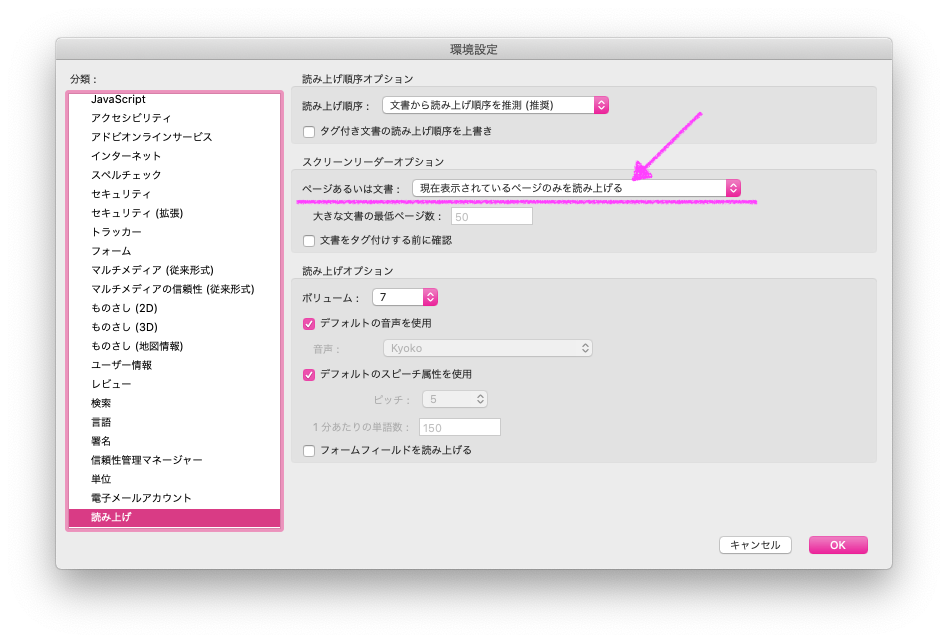
Task: Choose インターネット in the category list
Action: [174, 156]
